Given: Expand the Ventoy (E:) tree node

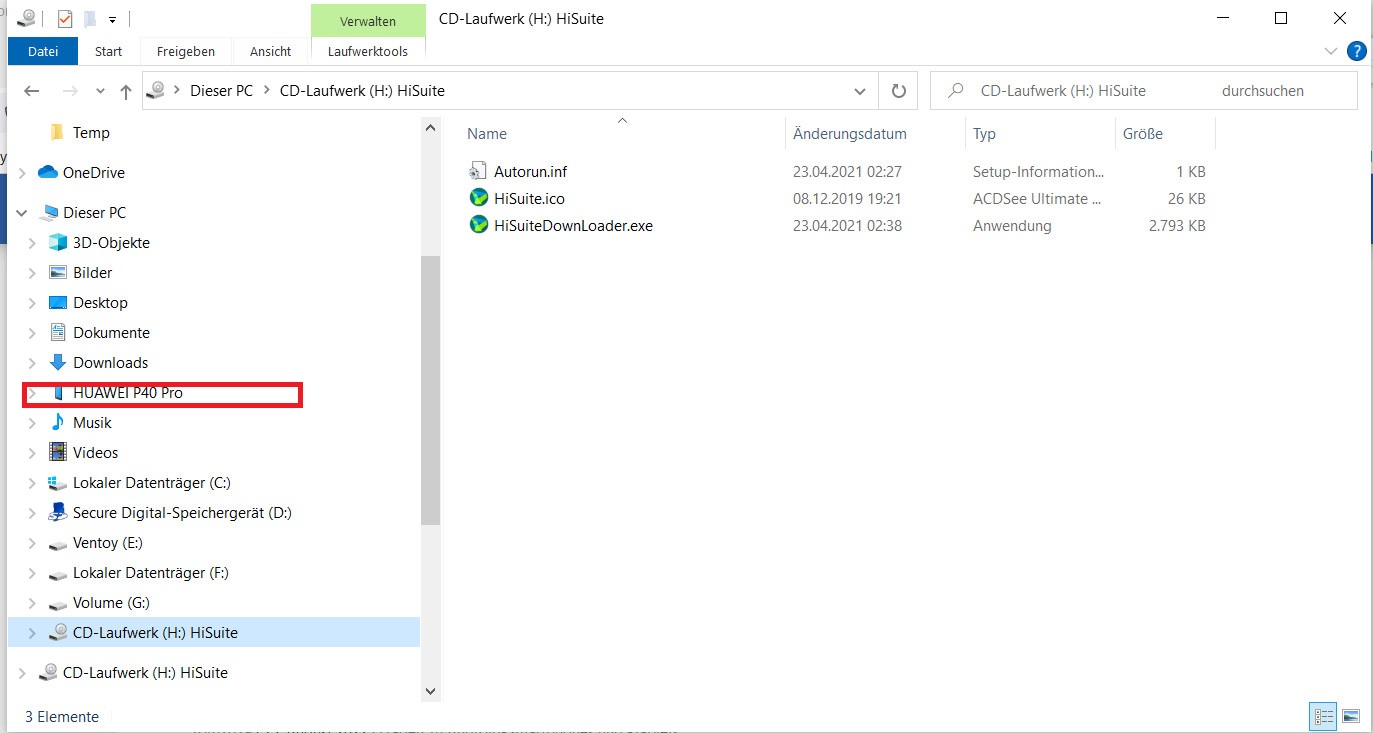Looking at the screenshot, I should coord(32,544).
